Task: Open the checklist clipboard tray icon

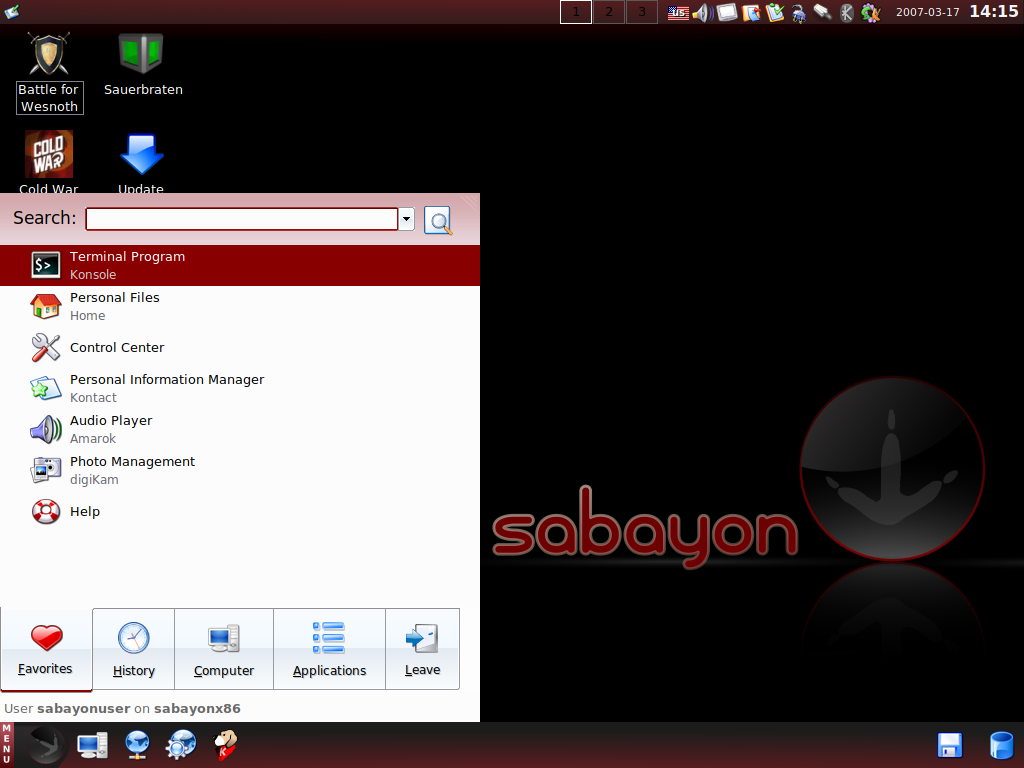Action: (775, 12)
